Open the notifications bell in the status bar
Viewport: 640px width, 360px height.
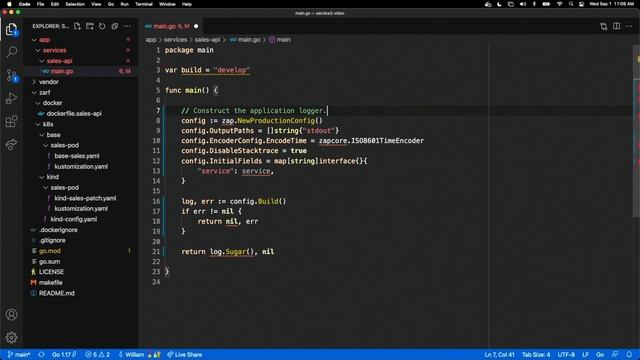[629, 355]
